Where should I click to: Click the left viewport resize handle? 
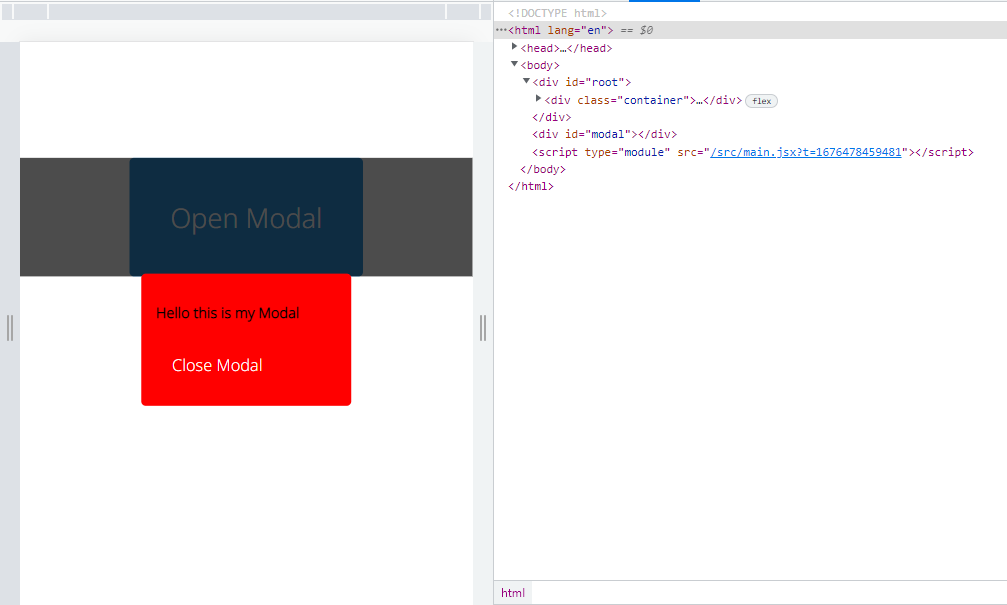point(10,328)
